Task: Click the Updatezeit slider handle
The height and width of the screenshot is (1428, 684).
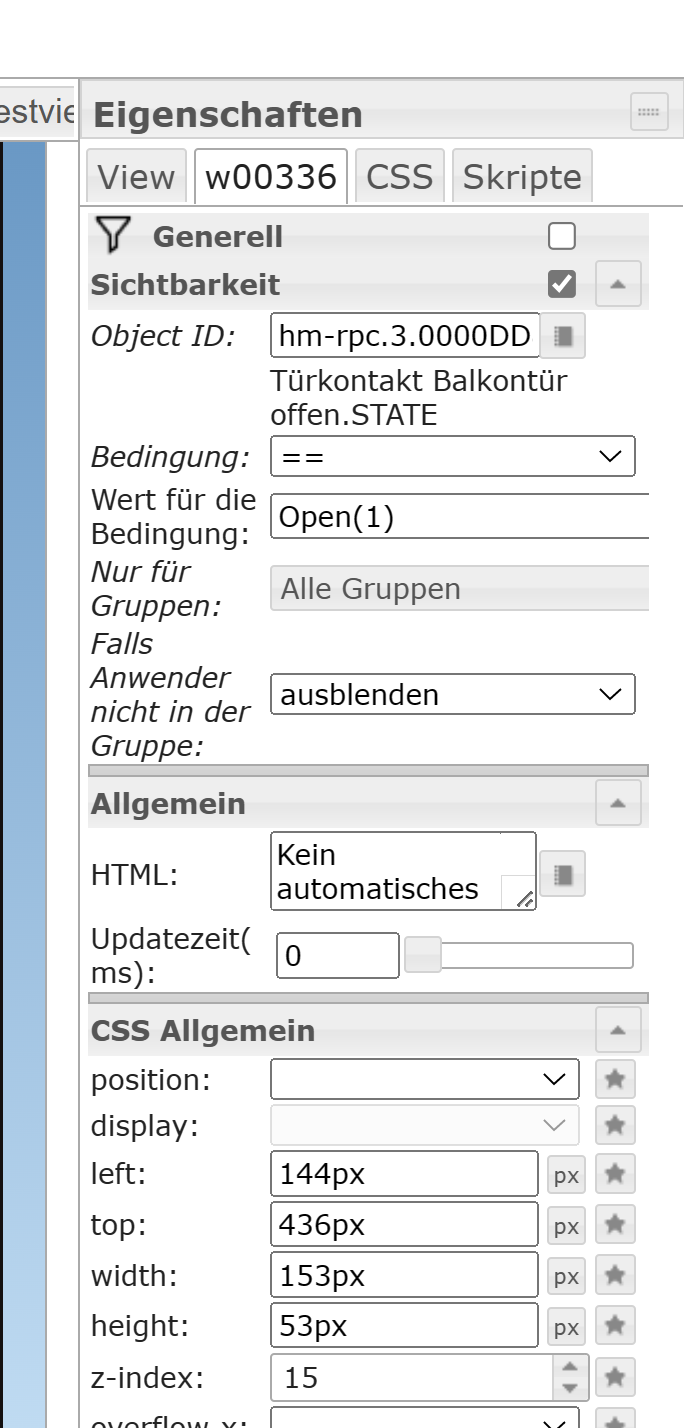Action: [x=422, y=956]
